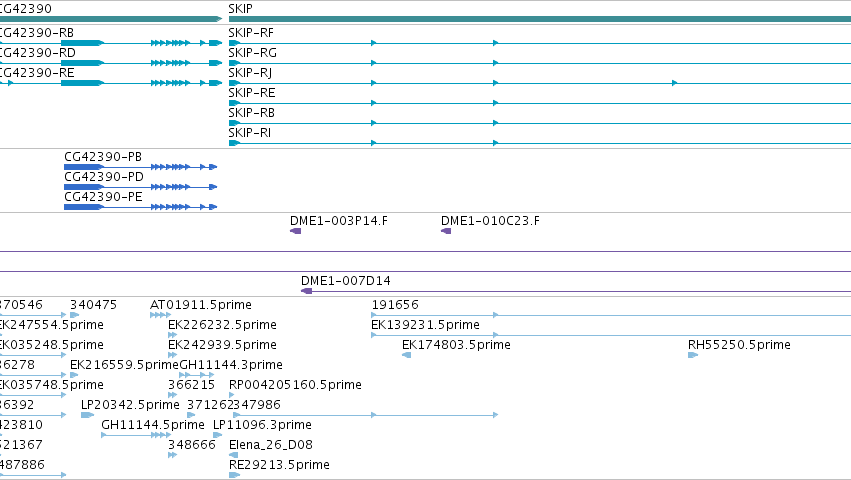
Task: Click the LP11096.3prime EST label
Action: click(x=262, y=425)
